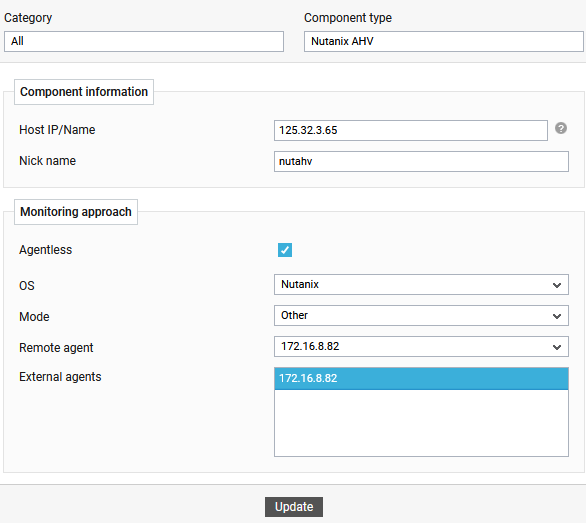
Task: Select 172.16.8.82 in External agents list
Action: pyautogui.click(x=421, y=378)
